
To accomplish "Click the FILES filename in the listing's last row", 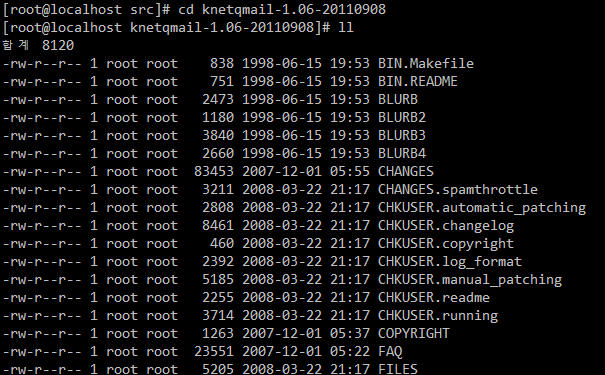I will point(398,369).
